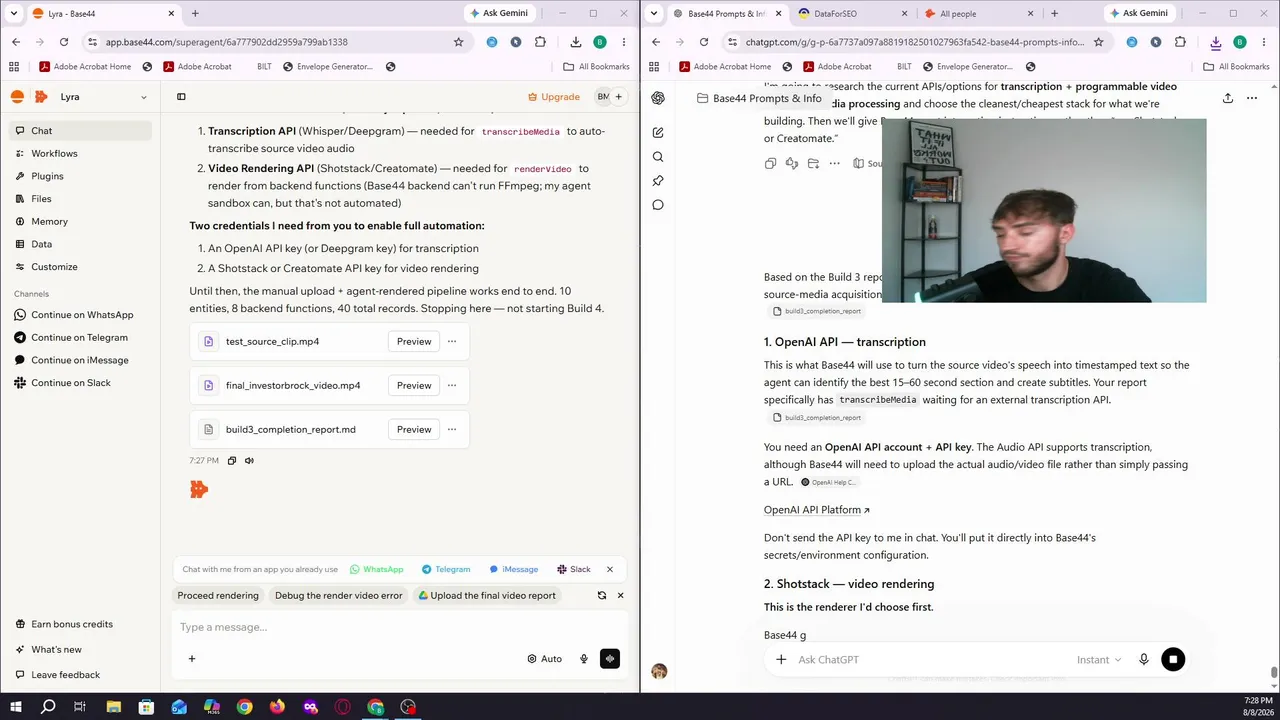This screenshot has width=1280, height=720.
Task: Open the Auto model selector
Action: point(545,659)
